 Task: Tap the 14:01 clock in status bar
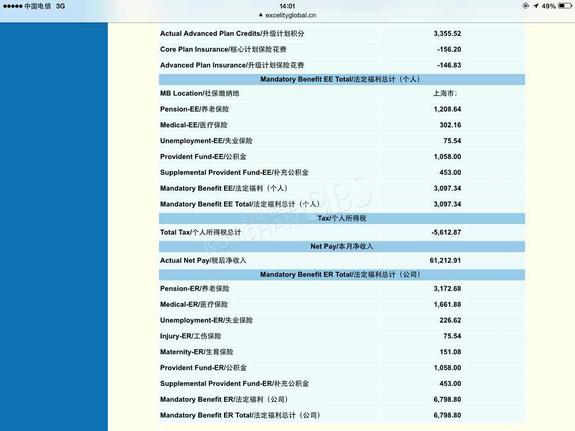pos(287,6)
